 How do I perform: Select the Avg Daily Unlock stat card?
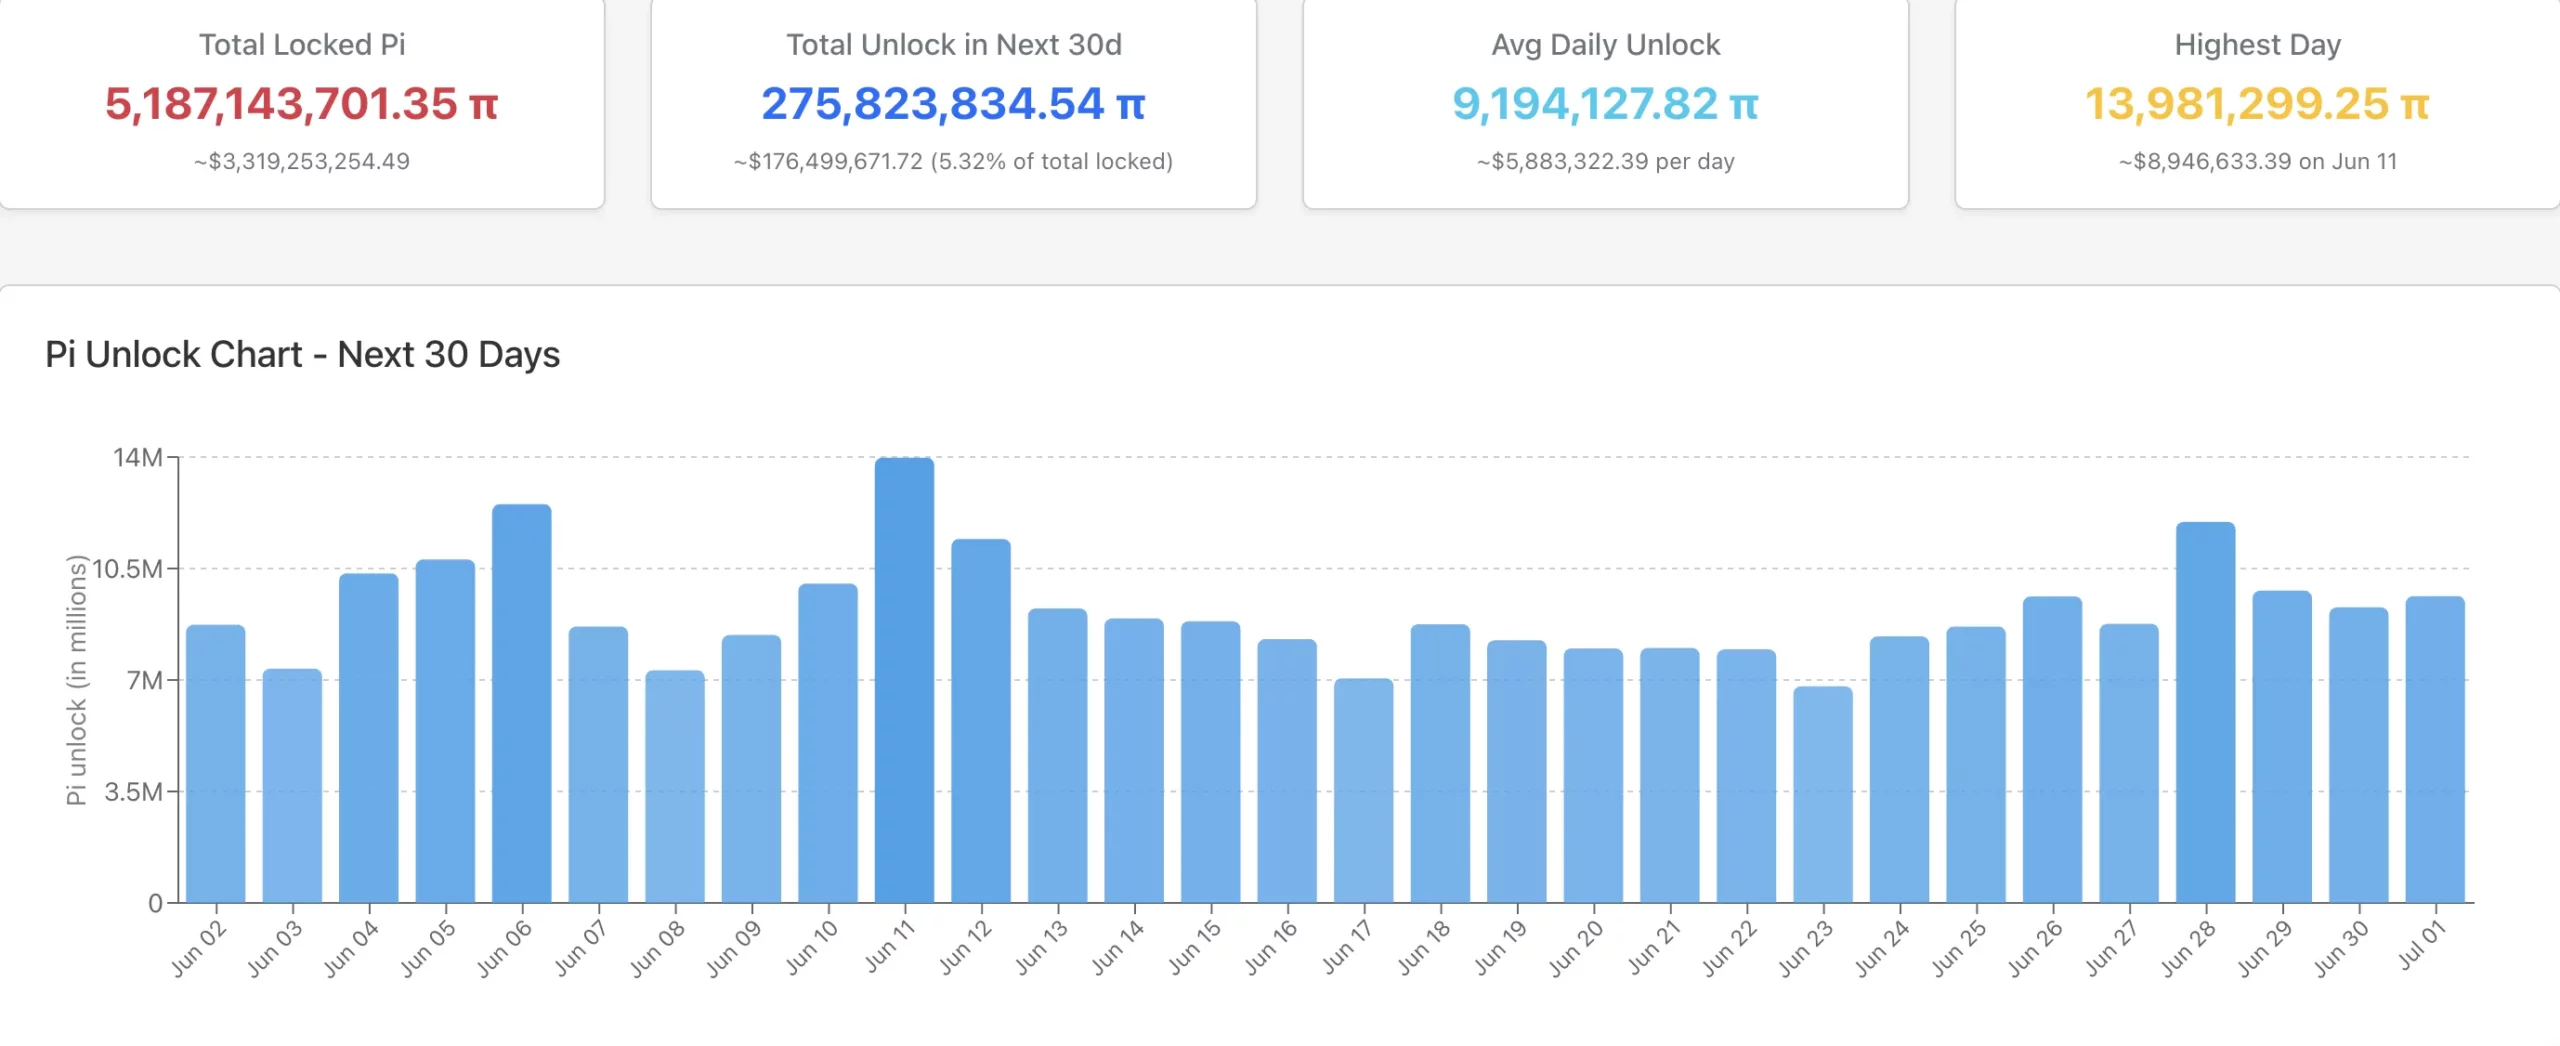(1605, 100)
